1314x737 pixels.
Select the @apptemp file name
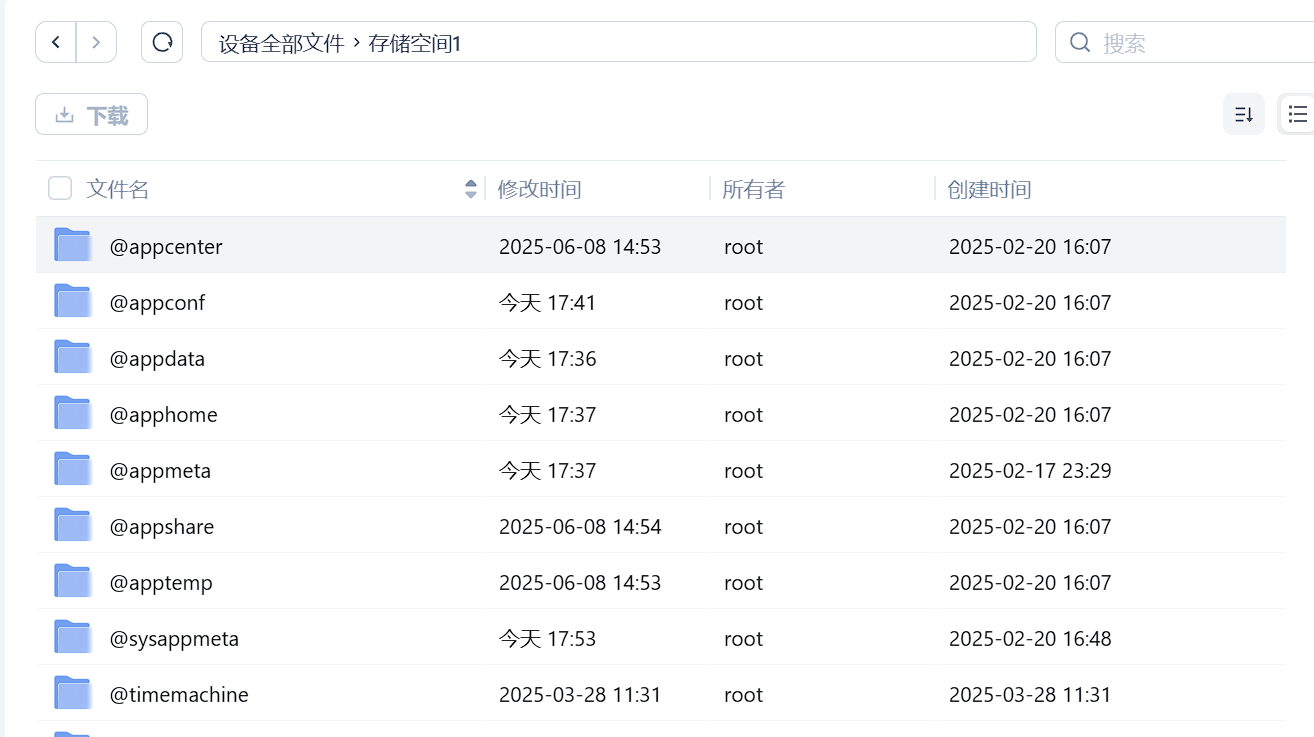coord(161,582)
